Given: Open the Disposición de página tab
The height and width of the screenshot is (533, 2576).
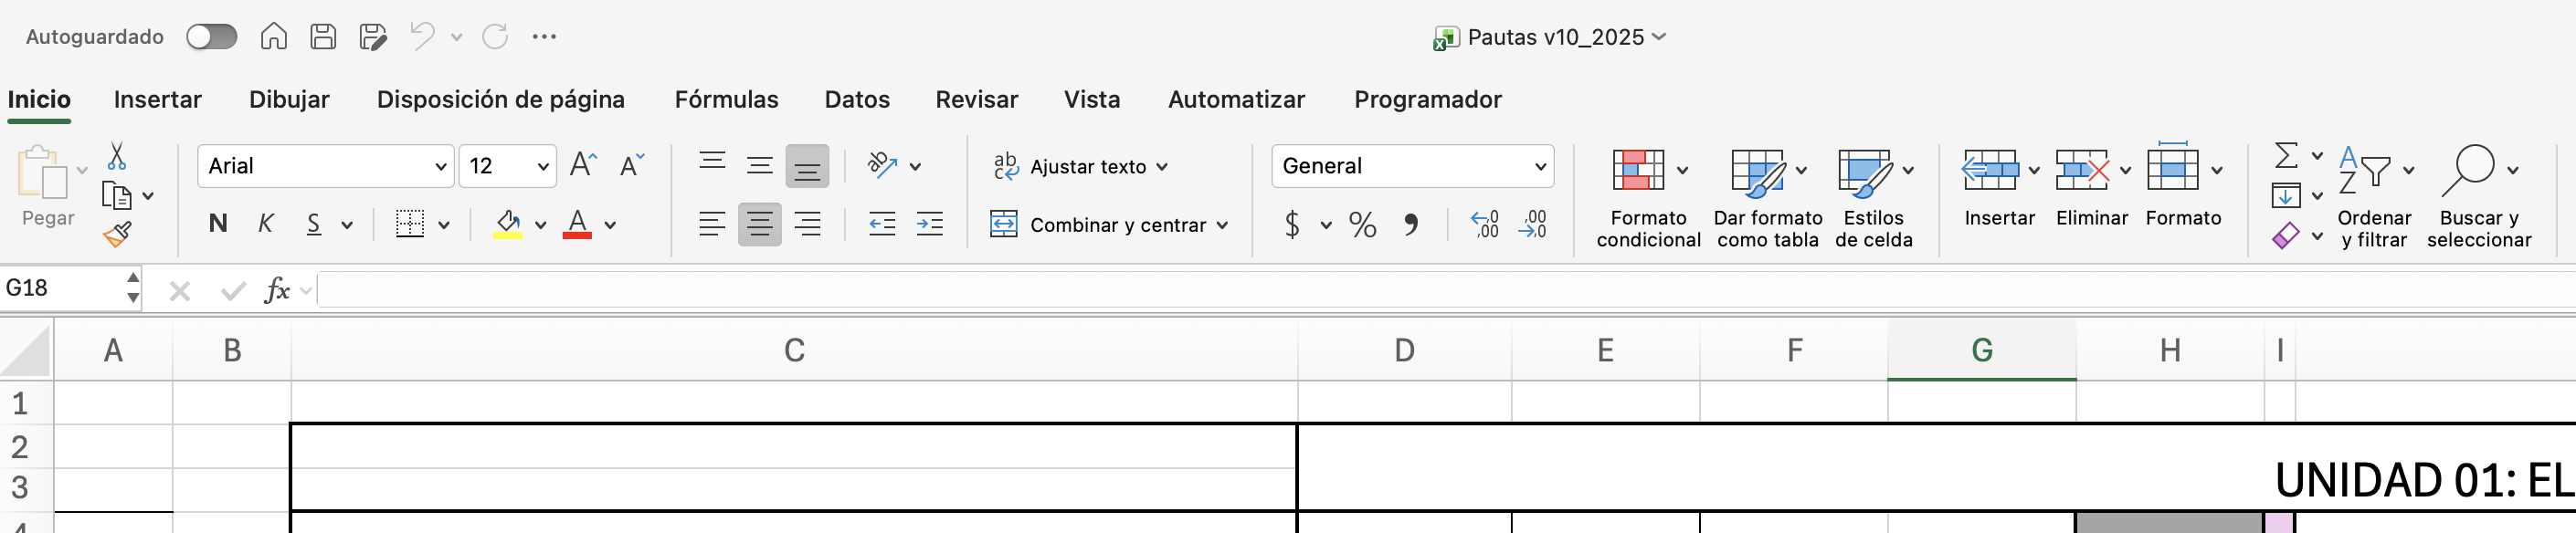Looking at the screenshot, I should pos(500,100).
